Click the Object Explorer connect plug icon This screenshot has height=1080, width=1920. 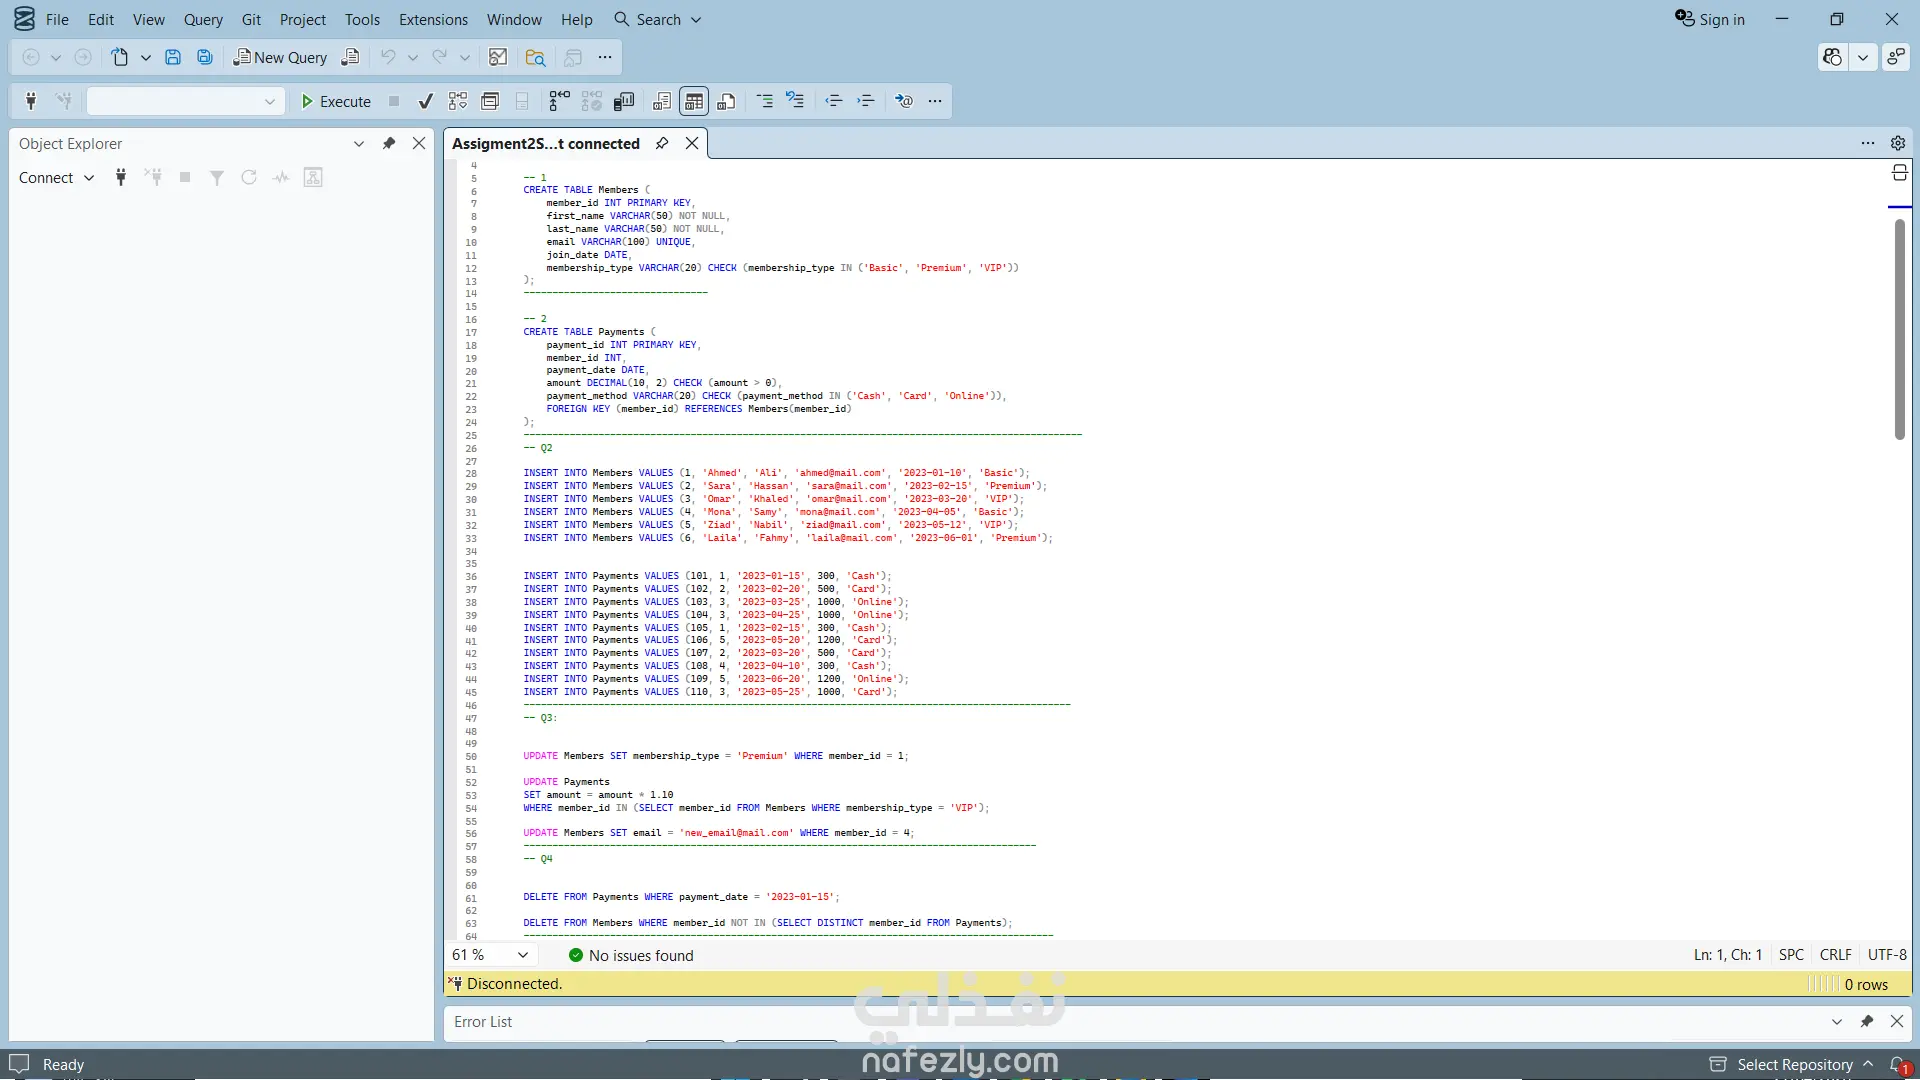(x=121, y=177)
